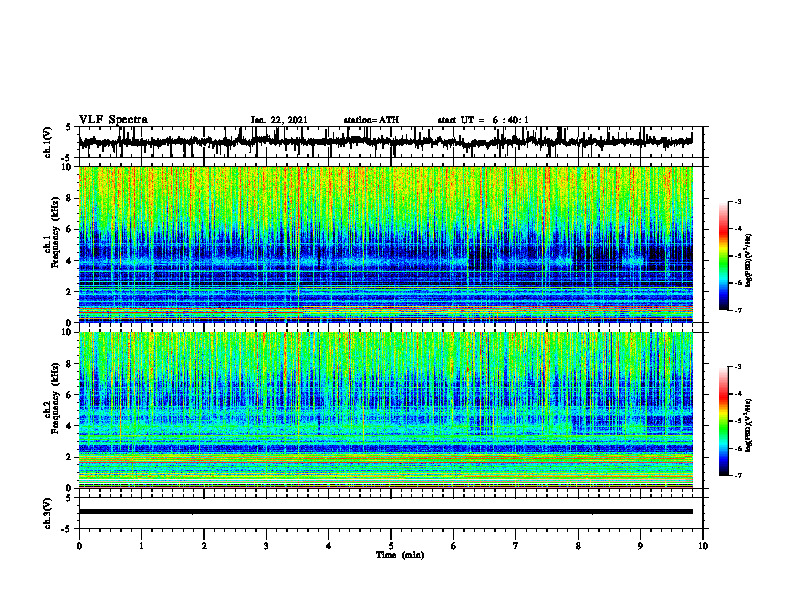This screenshot has height=612, width=792.
Task: Click the '-7' label on upper colorbar
Action: tap(737, 310)
